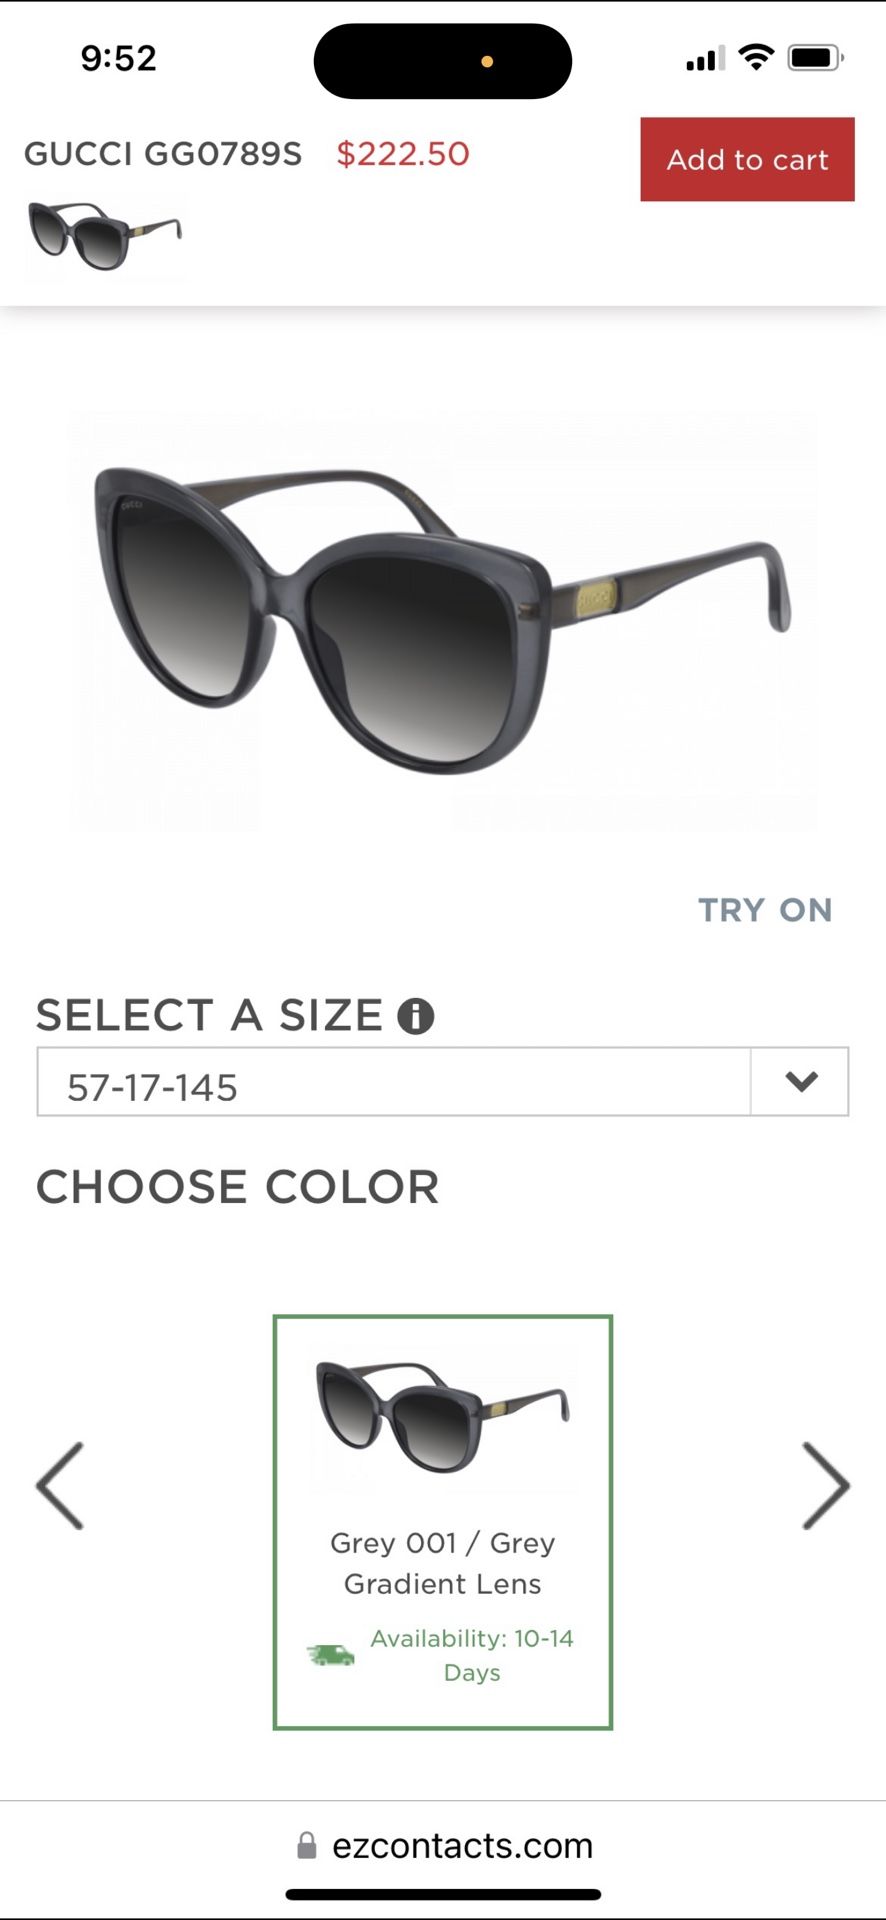Tap the lock icon beside ezcontacts.com
This screenshot has height=1920, width=886.
click(x=304, y=1845)
